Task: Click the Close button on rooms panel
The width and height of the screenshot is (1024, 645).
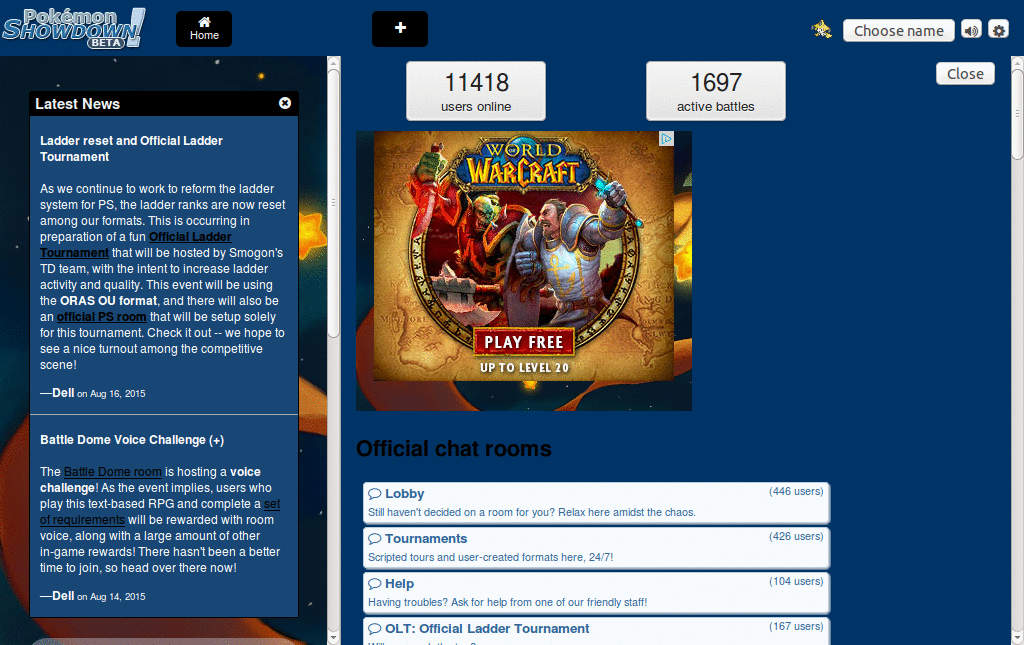Action: pos(965,74)
